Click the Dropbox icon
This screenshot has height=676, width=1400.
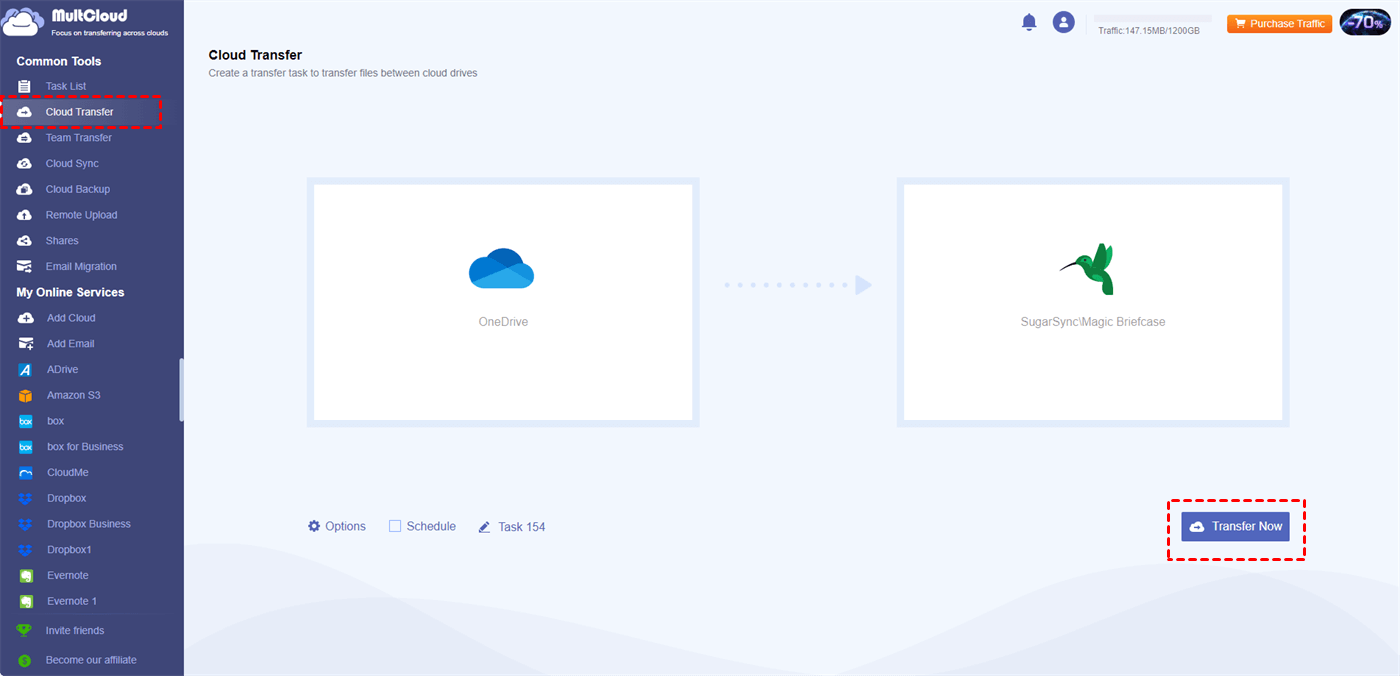[x=26, y=499]
